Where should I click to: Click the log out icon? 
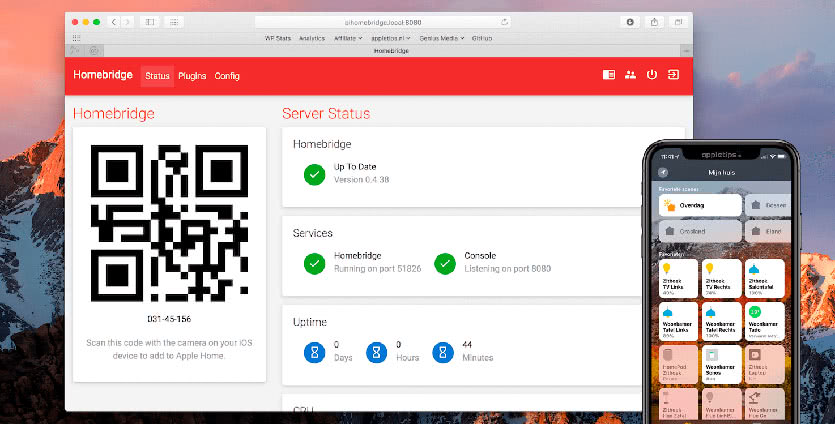[674, 75]
